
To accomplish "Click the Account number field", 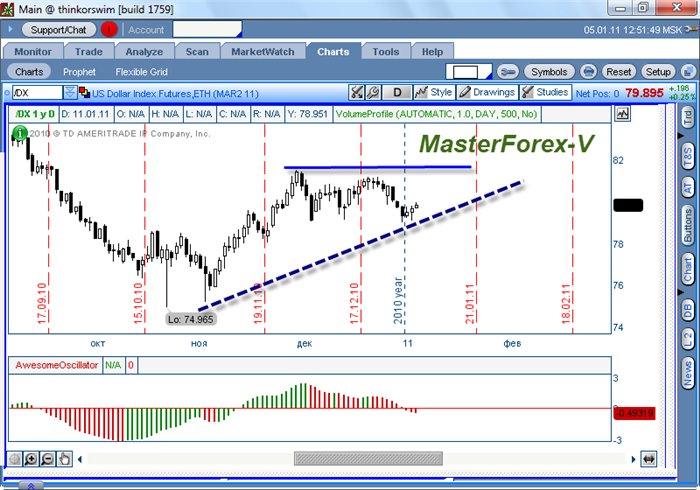I will coord(207,30).
